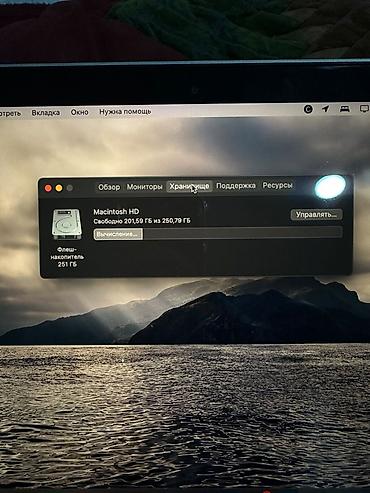Select the Хранилище tab
This screenshot has height=493, width=370.
tap(189, 186)
